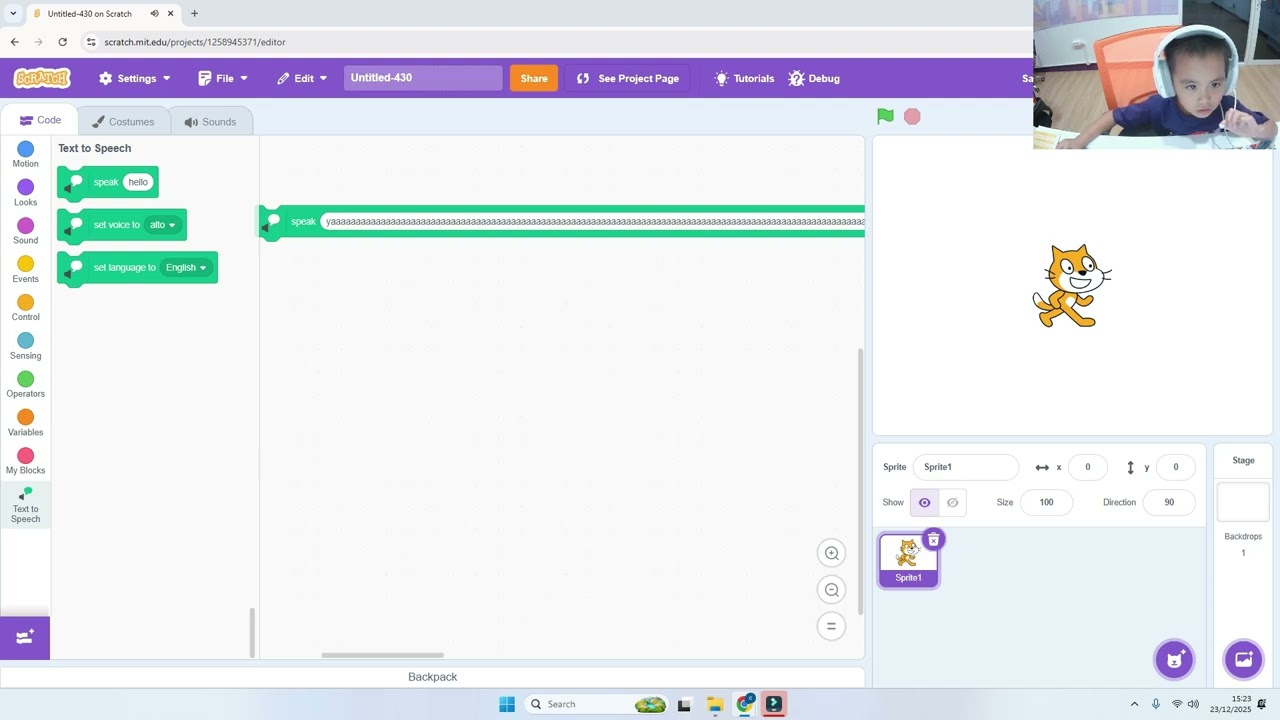The height and width of the screenshot is (720, 1280).
Task: Zoom out the code workspace
Action: (831, 590)
